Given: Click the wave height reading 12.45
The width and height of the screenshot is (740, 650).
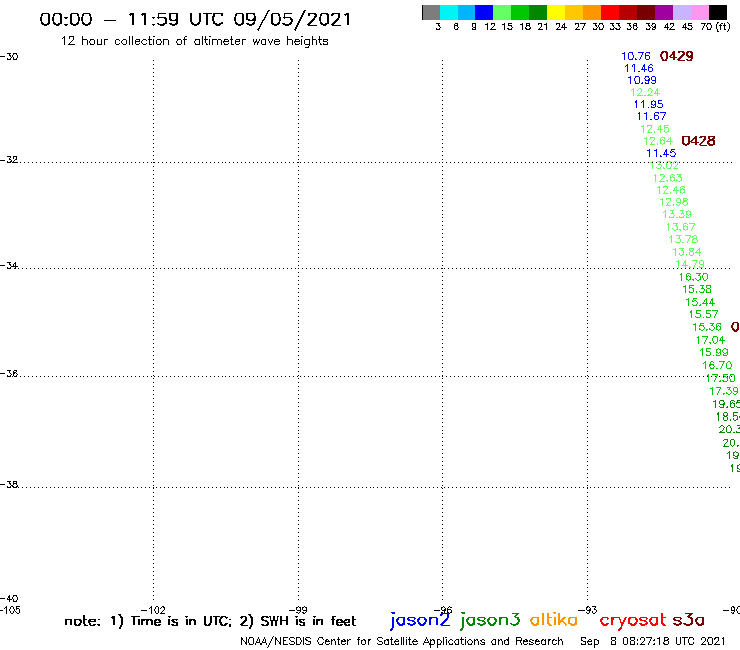Looking at the screenshot, I should point(655,129).
